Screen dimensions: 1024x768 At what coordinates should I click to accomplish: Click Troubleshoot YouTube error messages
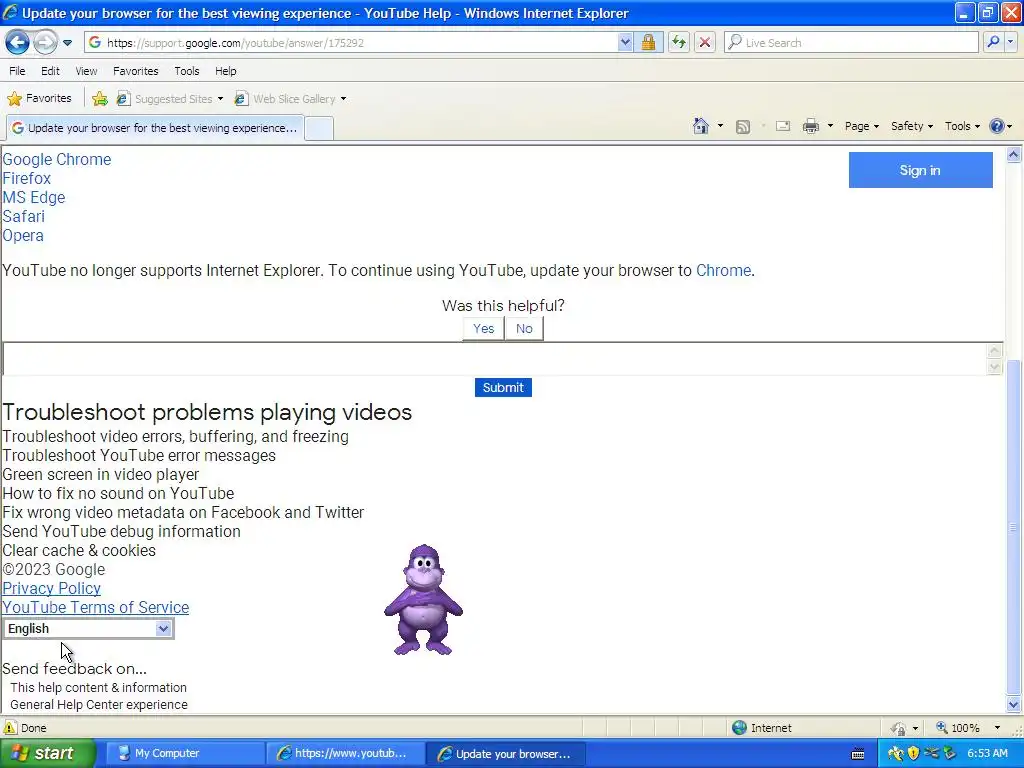coord(139,455)
